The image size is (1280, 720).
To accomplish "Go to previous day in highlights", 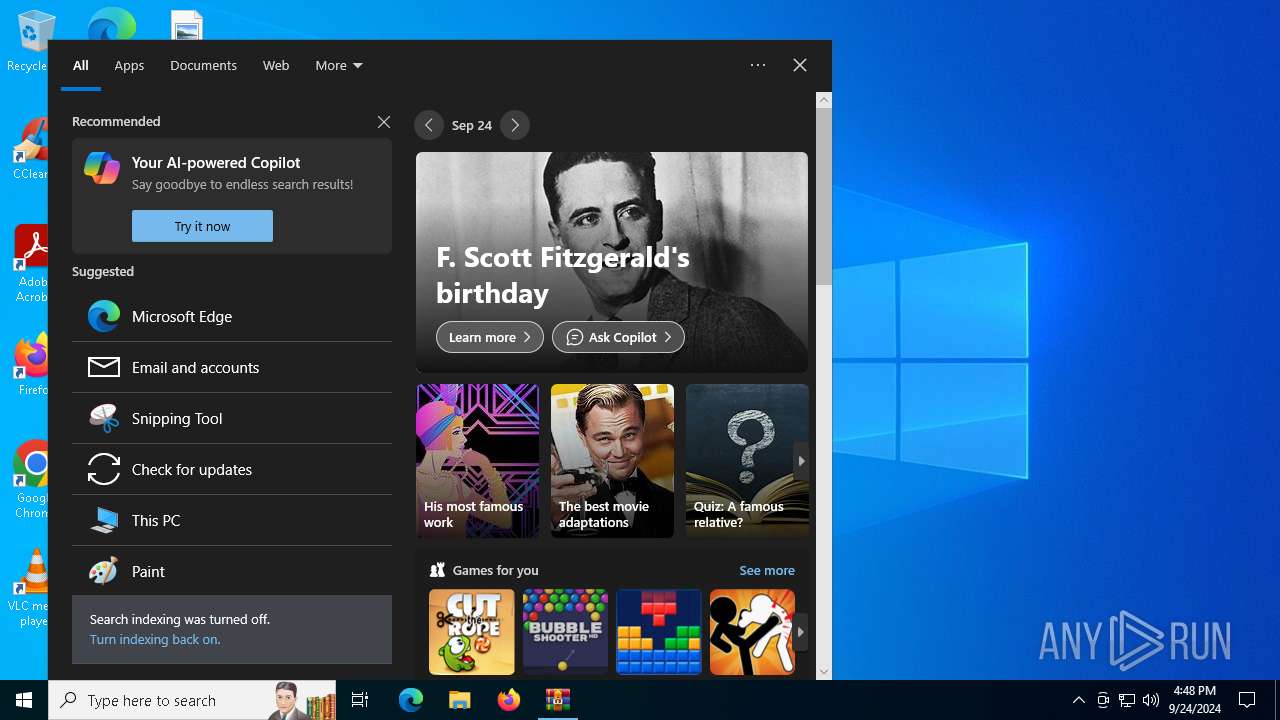I will 428,125.
